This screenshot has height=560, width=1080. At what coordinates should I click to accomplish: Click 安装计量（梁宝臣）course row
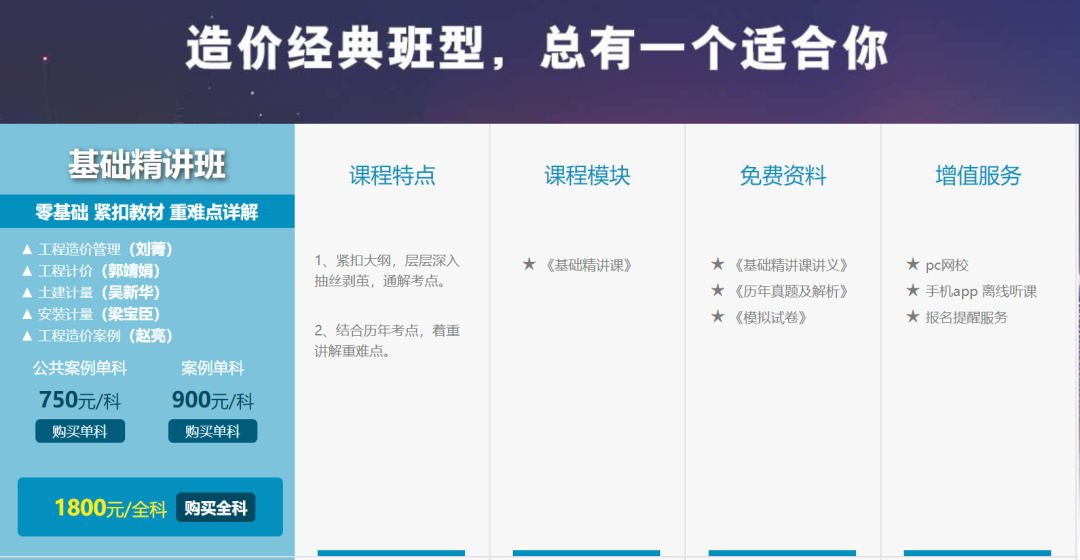point(92,314)
